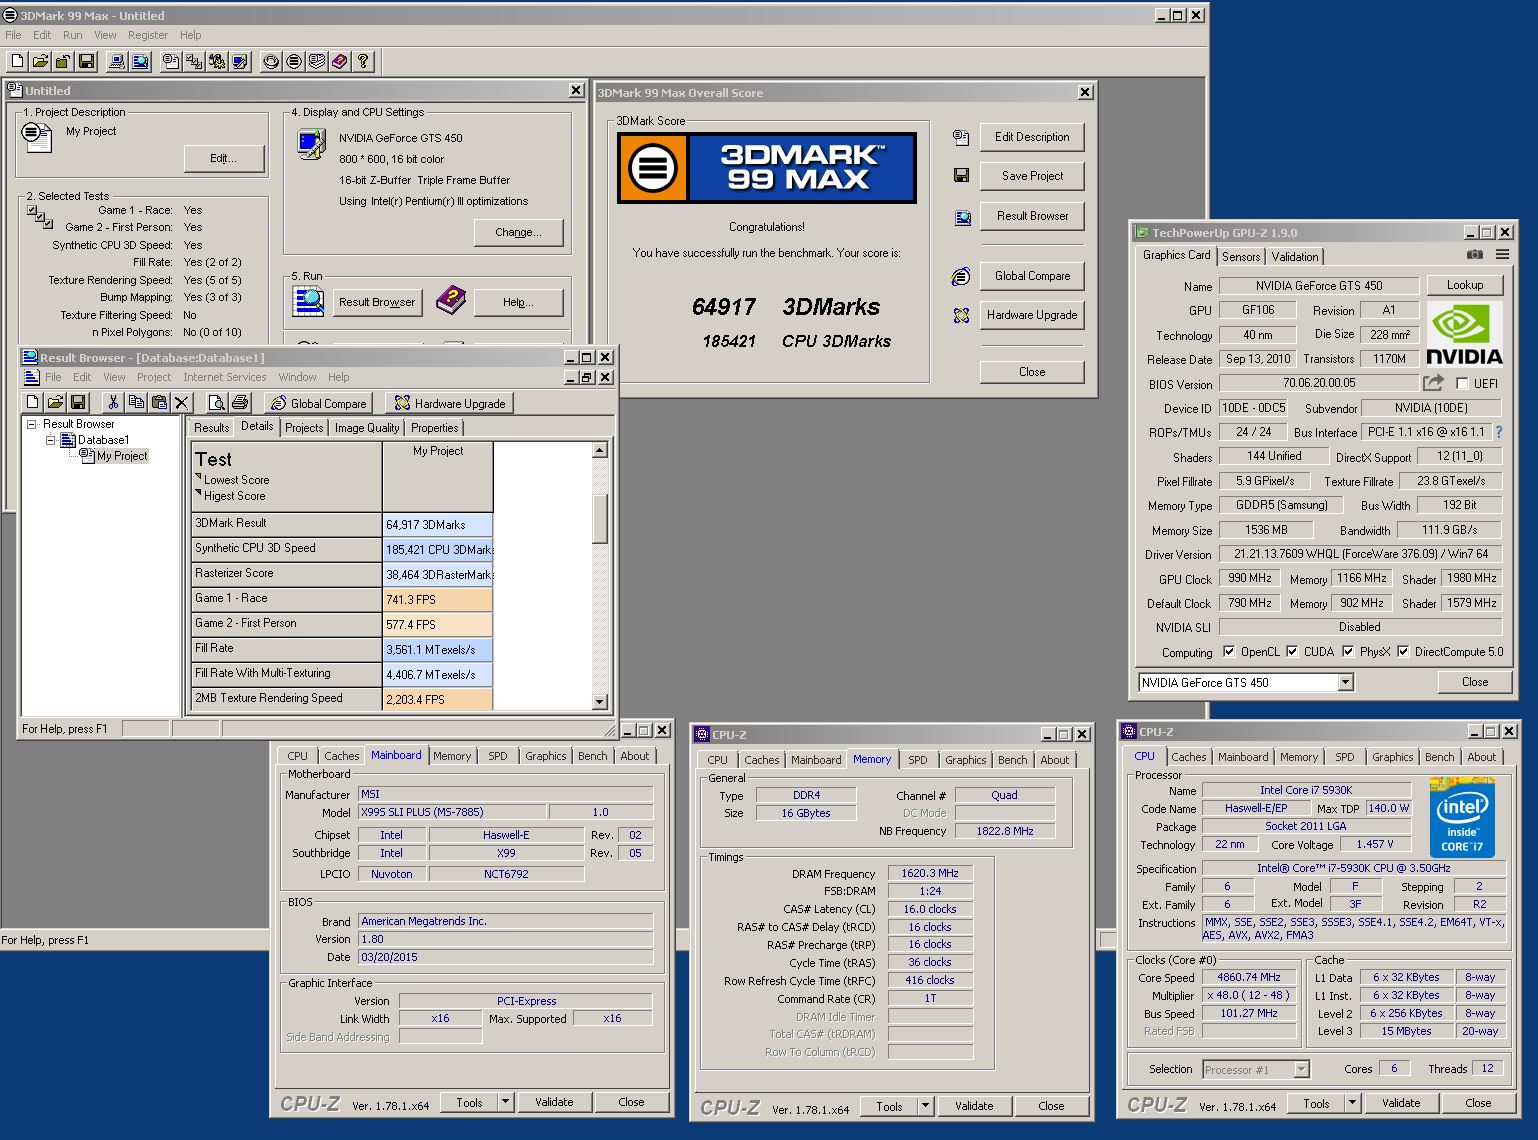Click the Save icon in Result Browser toolbar
Viewport: 1538px width, 1140px height.
[x=78, y=402]
